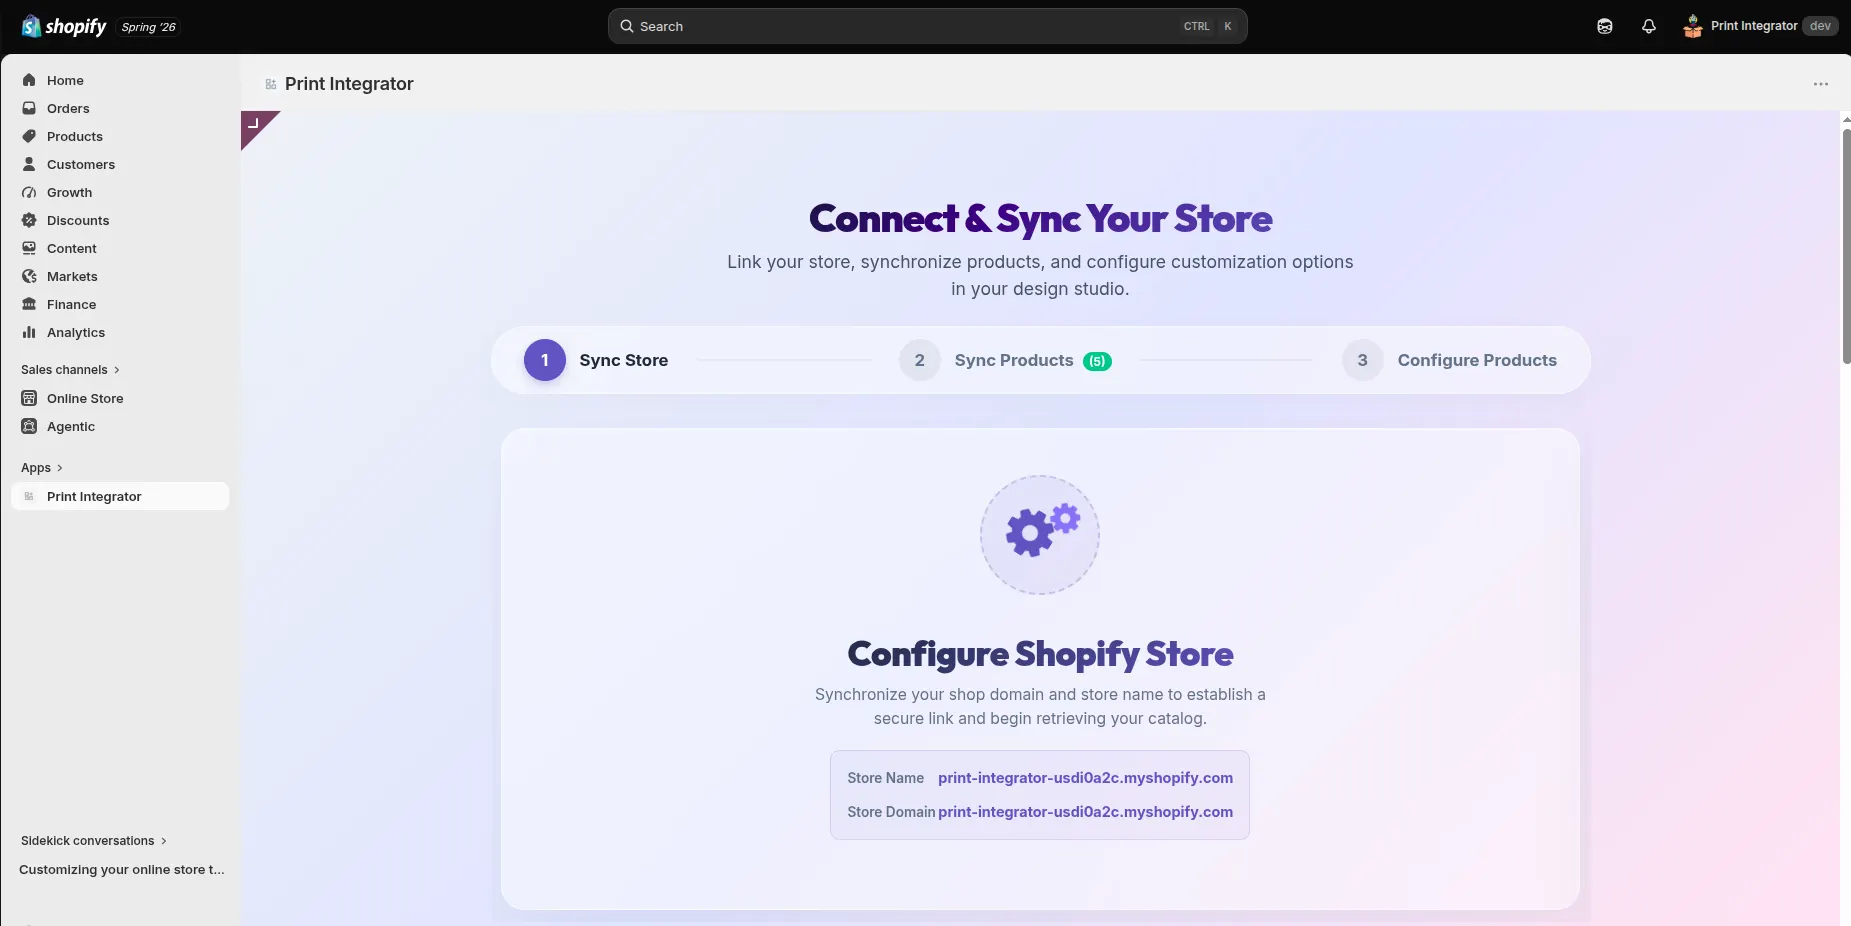Open Sidekick assistant icon in top bar
This screenshot has width=1851, height=926.
click(x=1605, y=26)
